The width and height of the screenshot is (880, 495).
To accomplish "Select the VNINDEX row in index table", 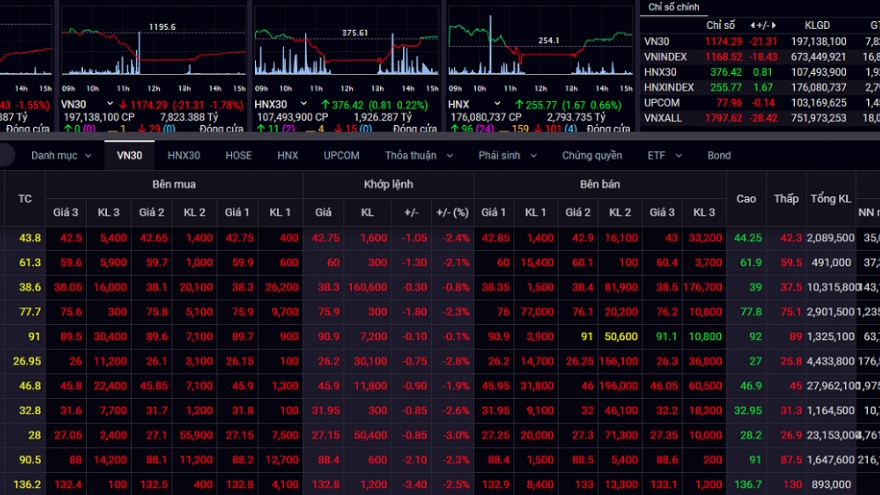I will 665,57.
